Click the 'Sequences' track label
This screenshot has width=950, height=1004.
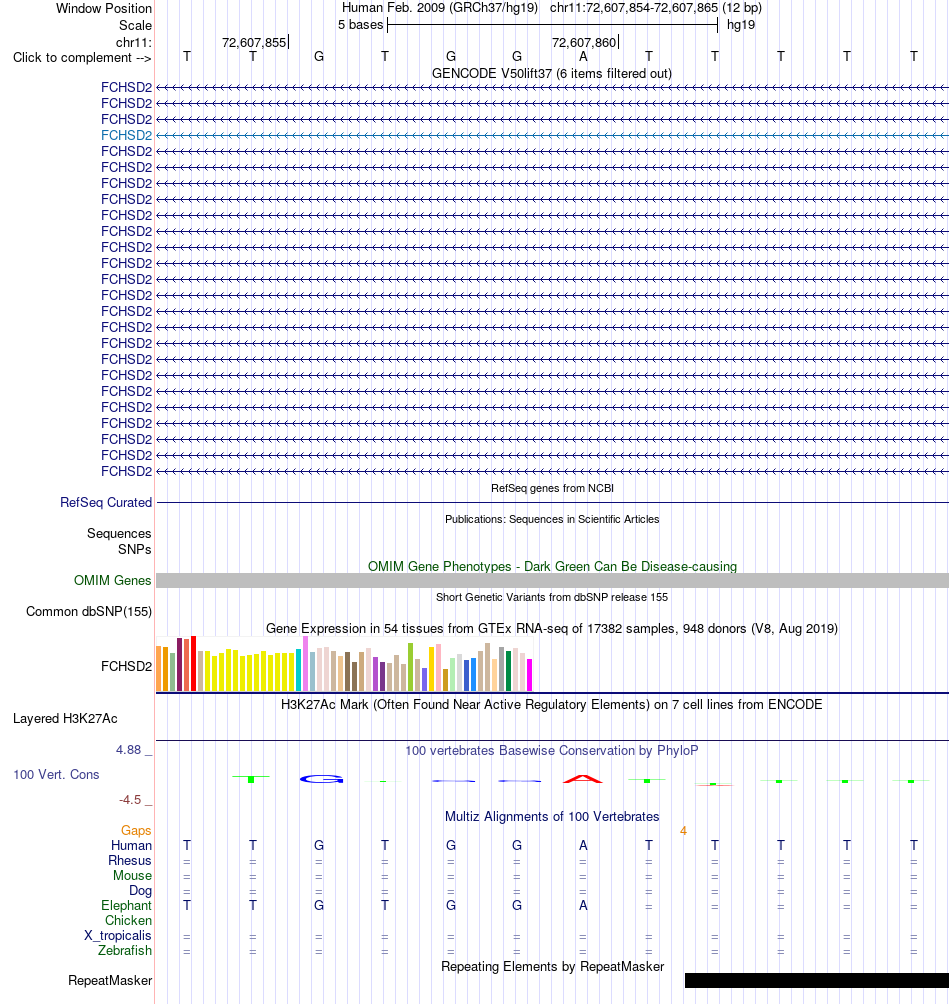[x=119, y=533]
